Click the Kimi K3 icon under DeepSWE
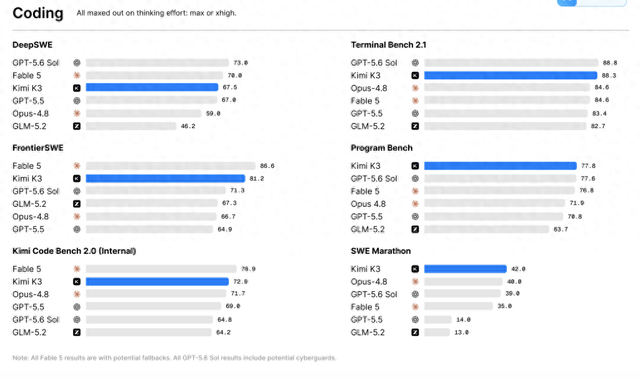This screenshot has height=377, width=640. (x=77, y=88)
